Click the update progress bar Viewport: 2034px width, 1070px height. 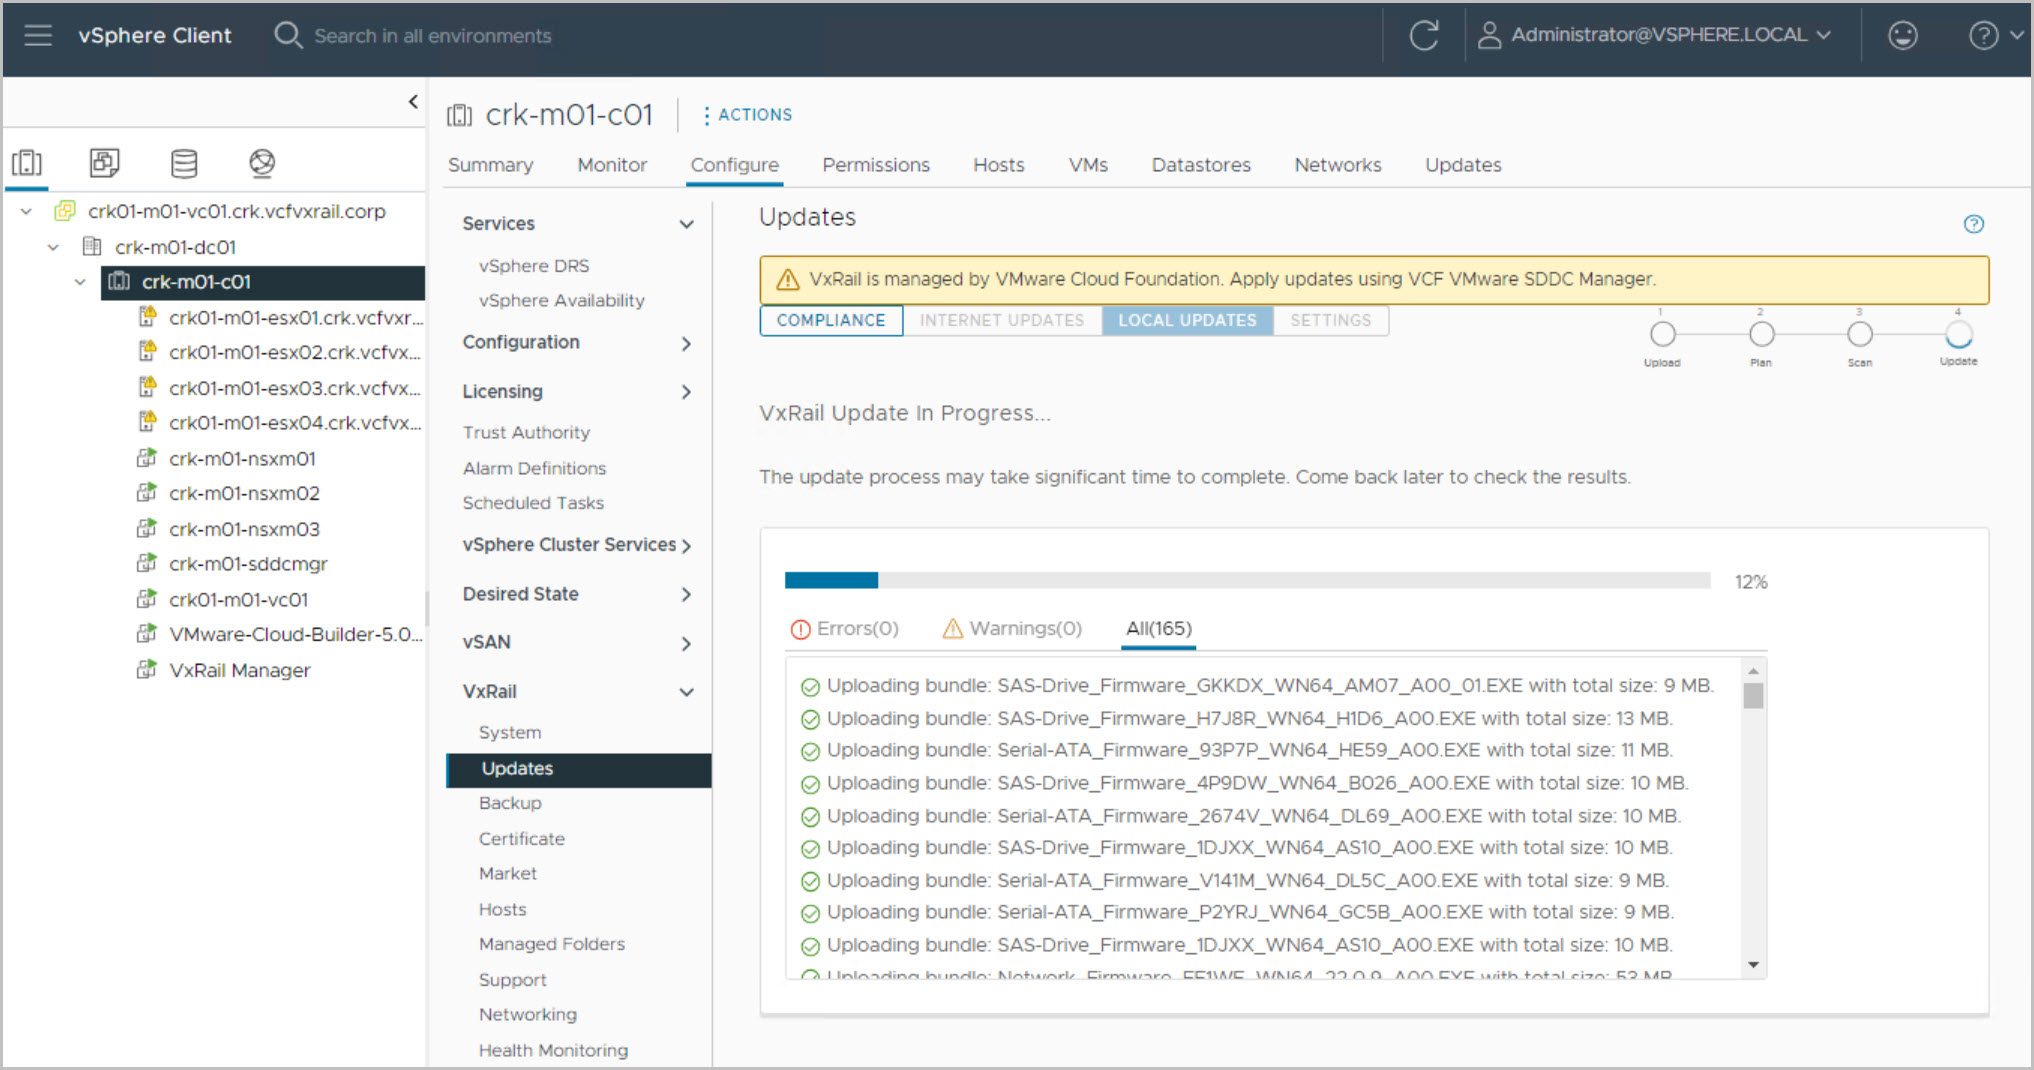1246,581
